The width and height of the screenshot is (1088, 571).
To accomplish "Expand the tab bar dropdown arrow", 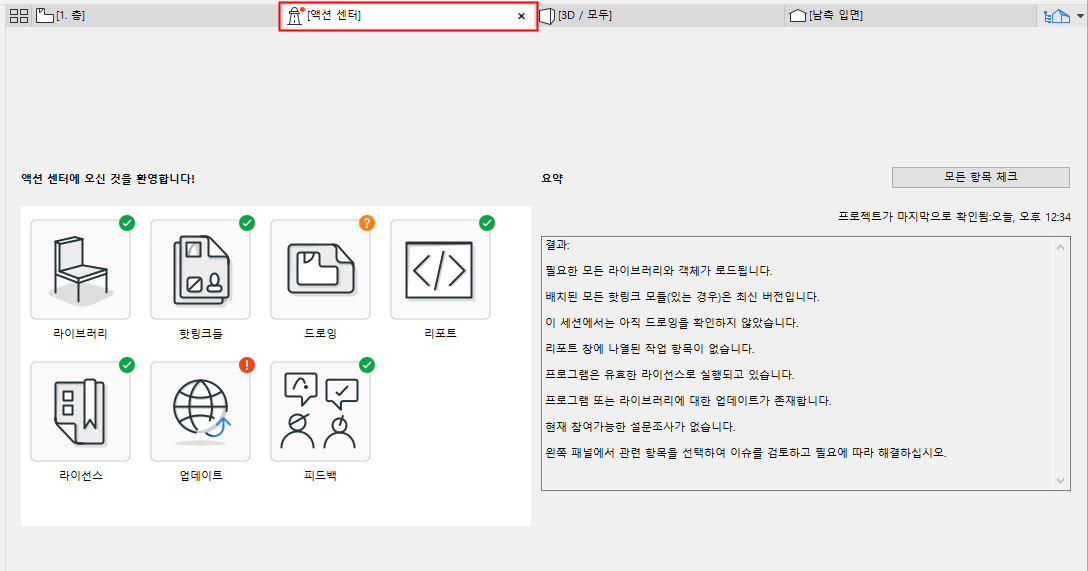I will [x=1080, y=16].
